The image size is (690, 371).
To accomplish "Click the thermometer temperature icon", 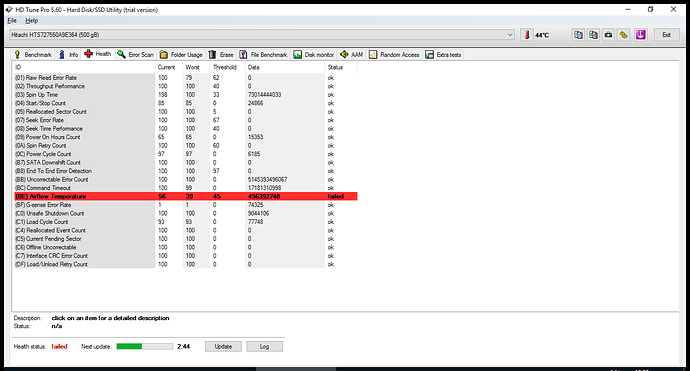I will tap(527, 35).
